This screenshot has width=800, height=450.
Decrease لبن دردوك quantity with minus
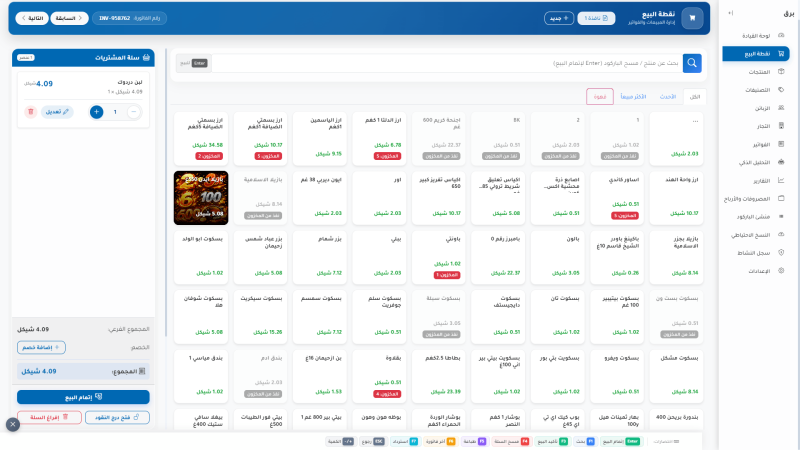coord(134,112)
